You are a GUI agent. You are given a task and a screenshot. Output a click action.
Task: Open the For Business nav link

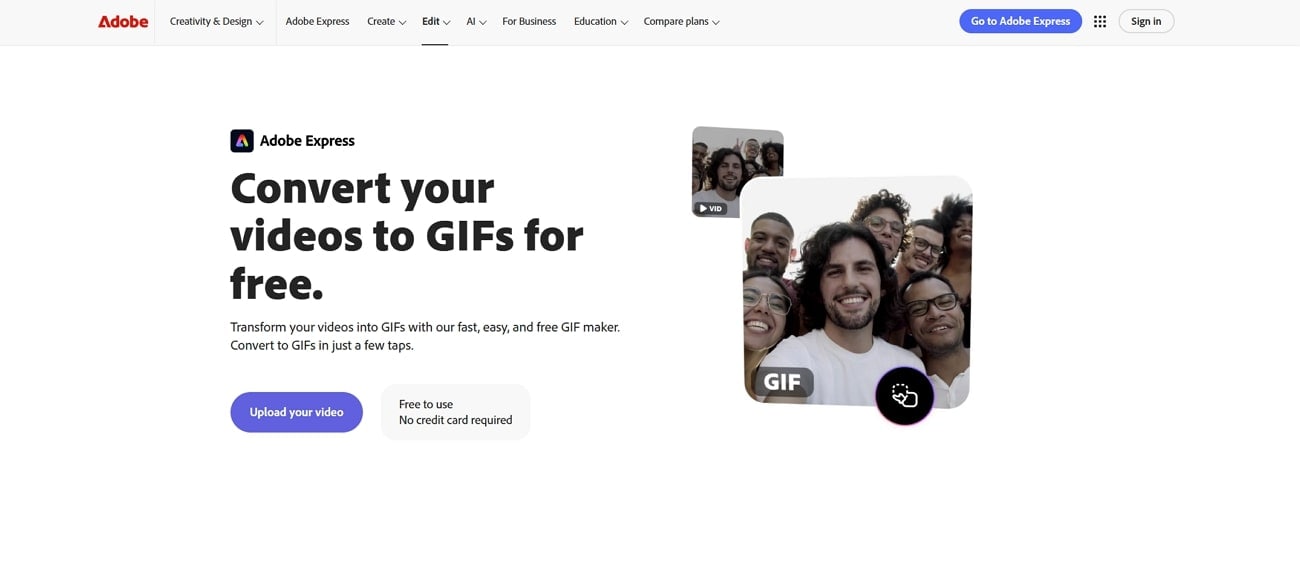point(529,22)
